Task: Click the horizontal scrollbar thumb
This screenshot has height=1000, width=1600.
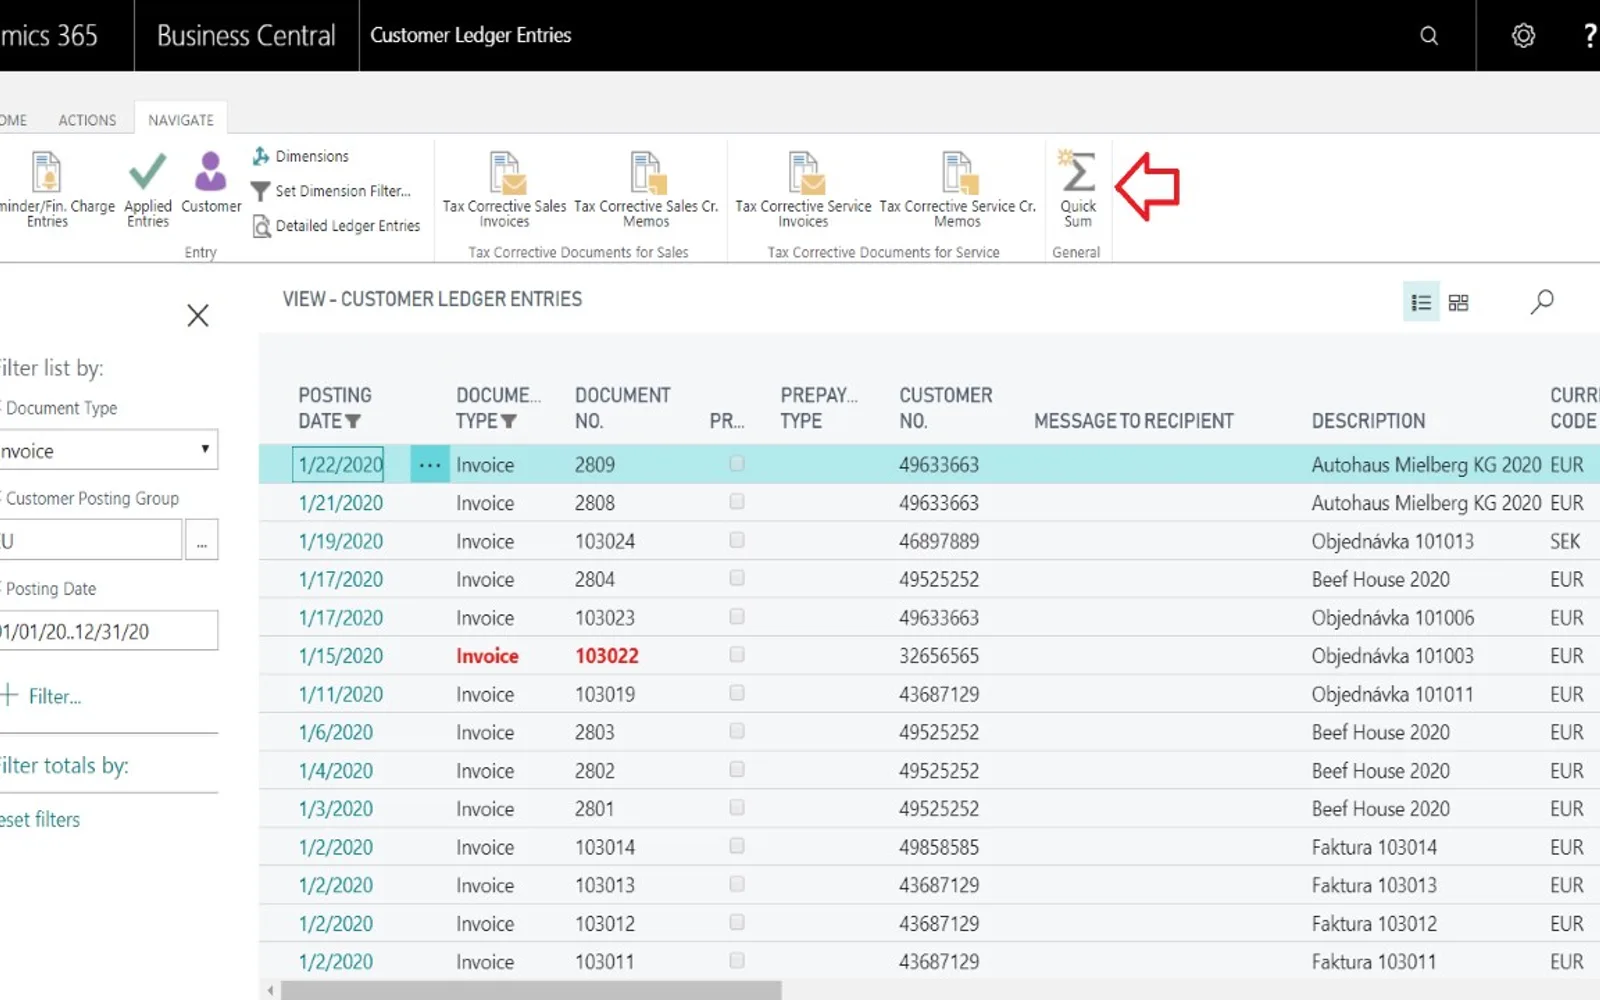Action: pos(531,990)
